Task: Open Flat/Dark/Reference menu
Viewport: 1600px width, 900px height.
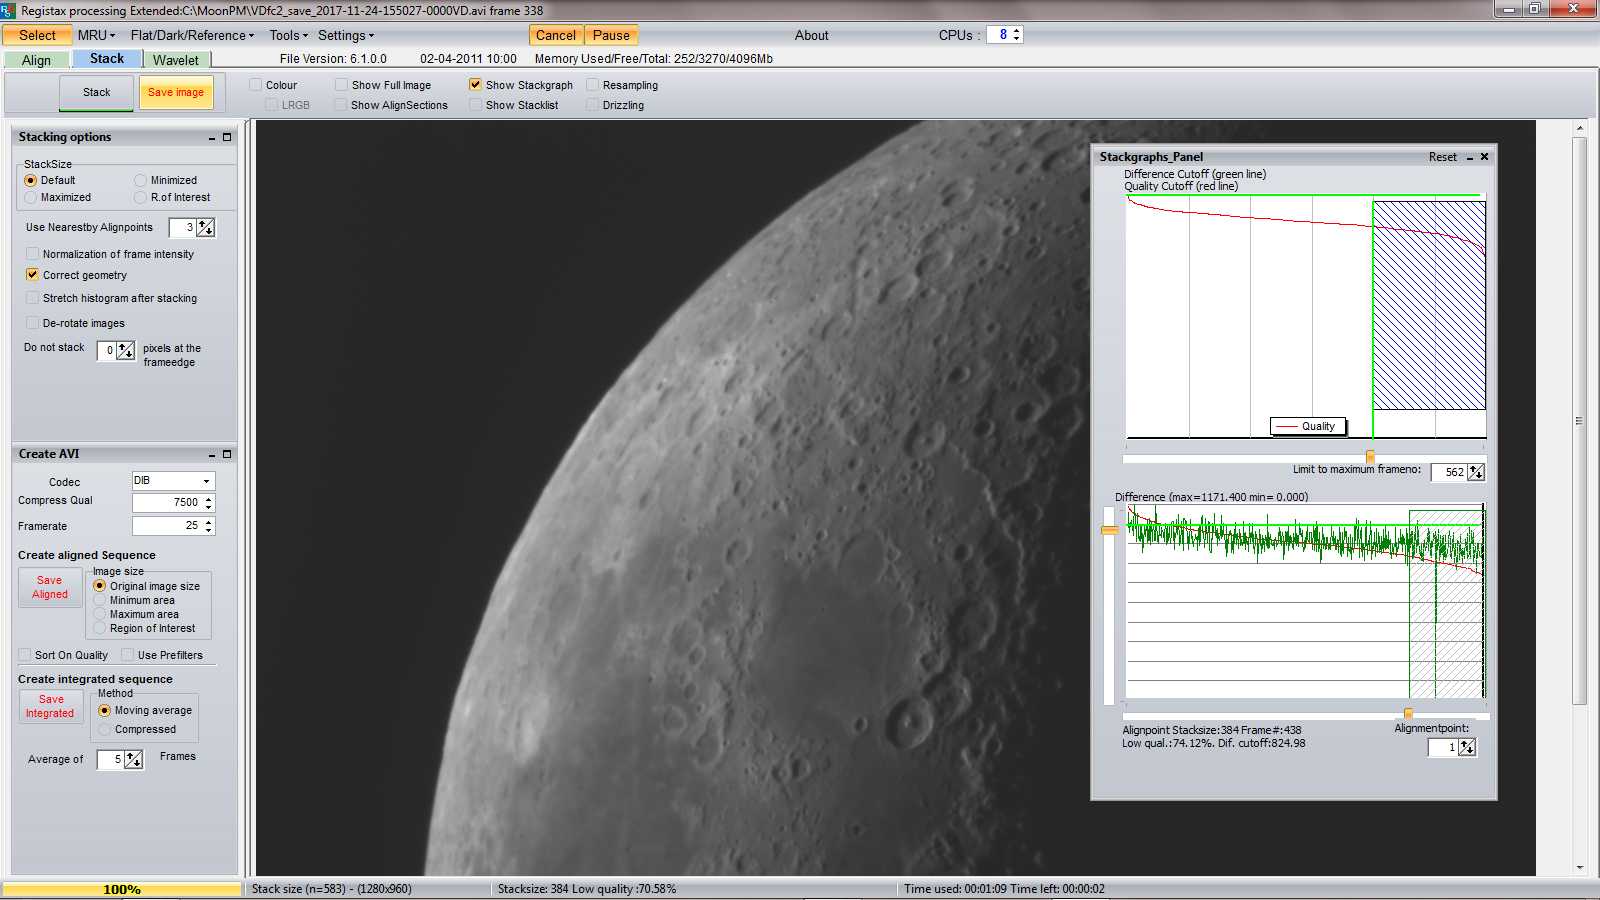Action: 192,35
